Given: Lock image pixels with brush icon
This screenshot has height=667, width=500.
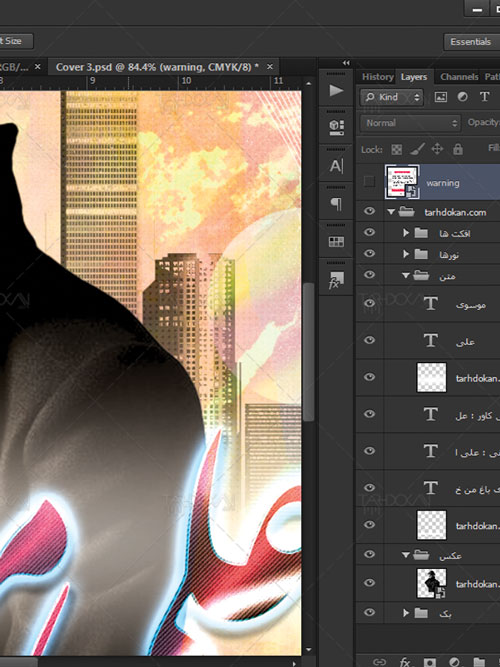Looking at the screenshot, I should click(417, 149).
